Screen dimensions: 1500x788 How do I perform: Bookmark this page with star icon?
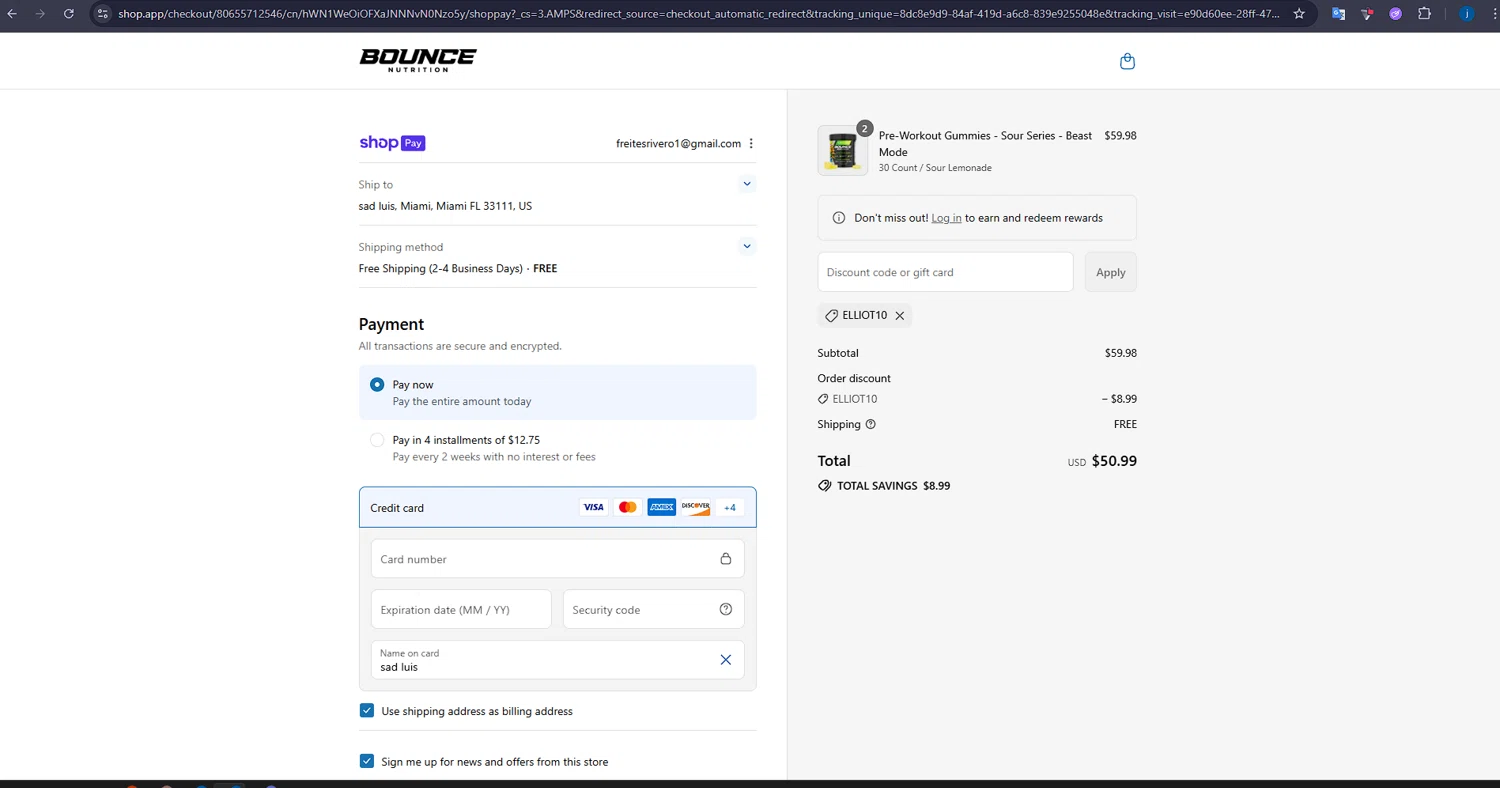pyautogui.click(x=1299, y=14)
